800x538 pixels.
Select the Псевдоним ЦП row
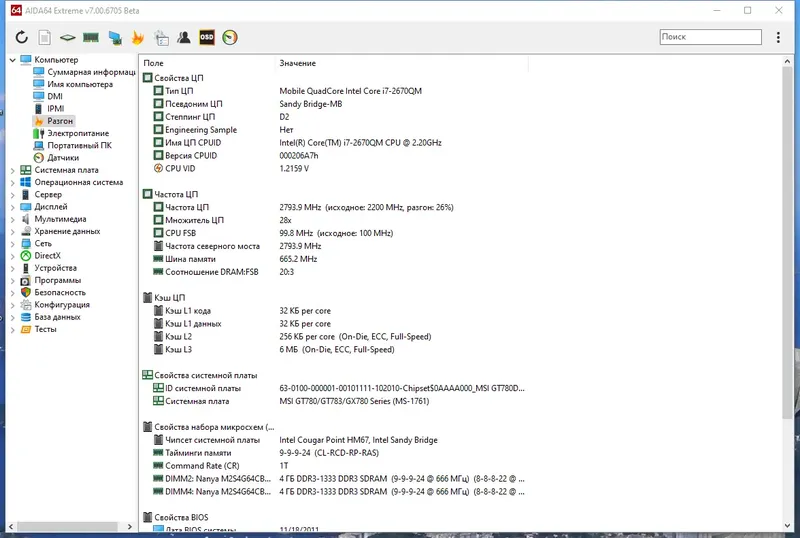tap(337, 104)
